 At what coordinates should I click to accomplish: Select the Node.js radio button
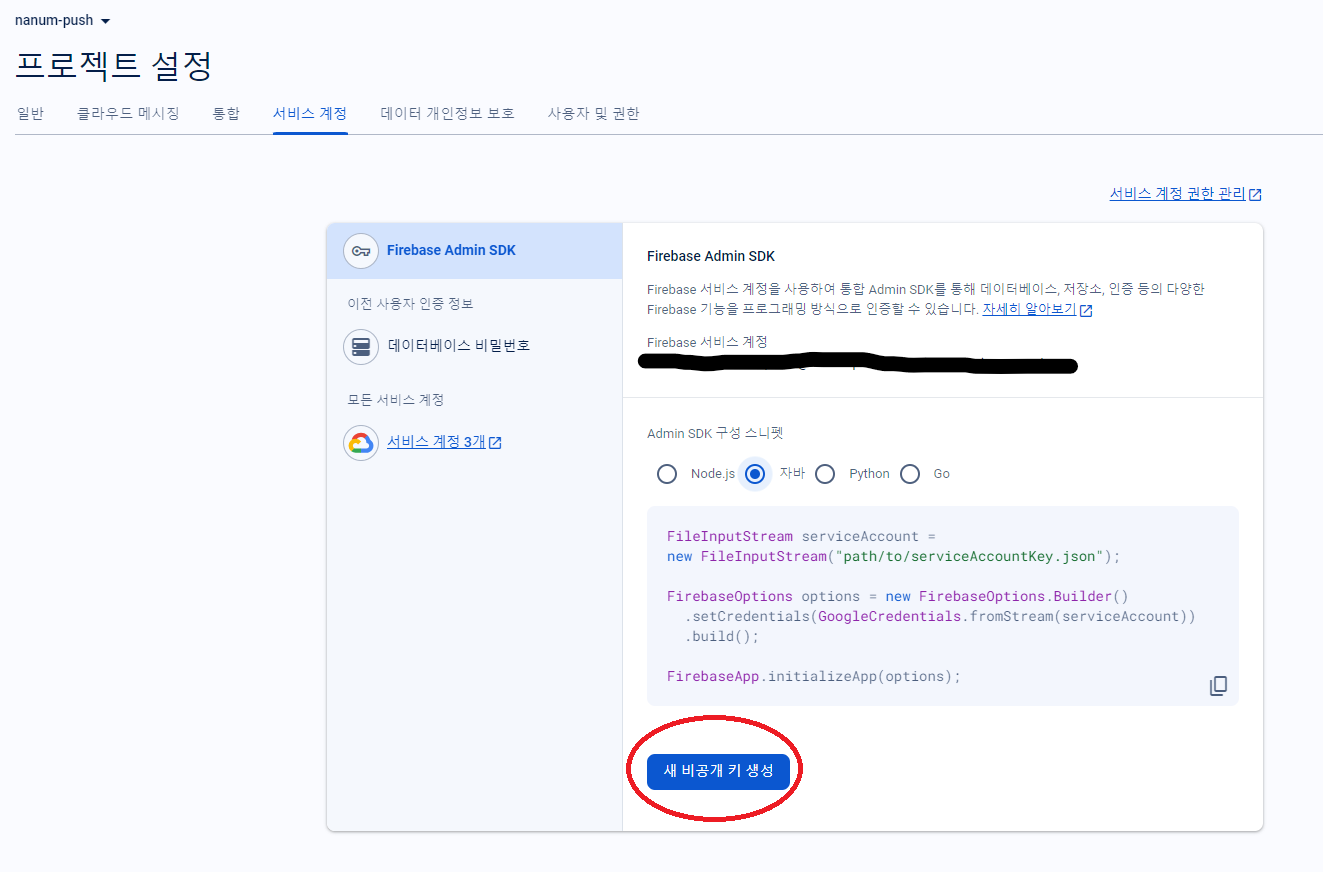click(667, 474)
